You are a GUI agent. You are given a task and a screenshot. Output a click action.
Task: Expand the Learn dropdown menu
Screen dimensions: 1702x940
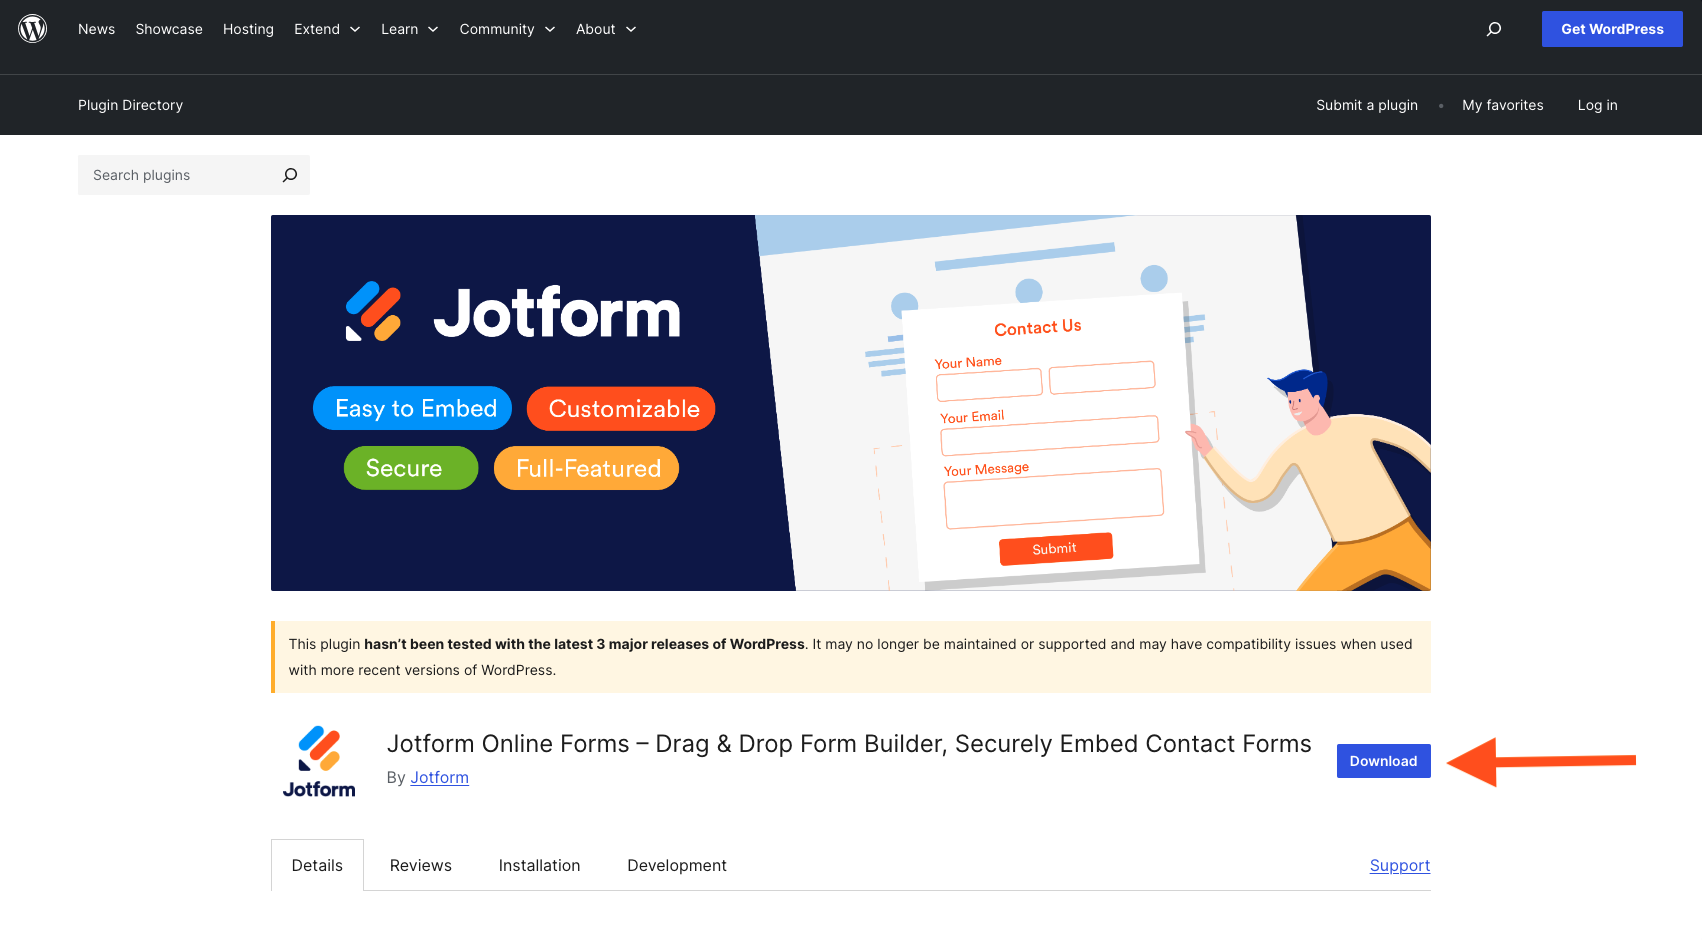tap(410, 29)
